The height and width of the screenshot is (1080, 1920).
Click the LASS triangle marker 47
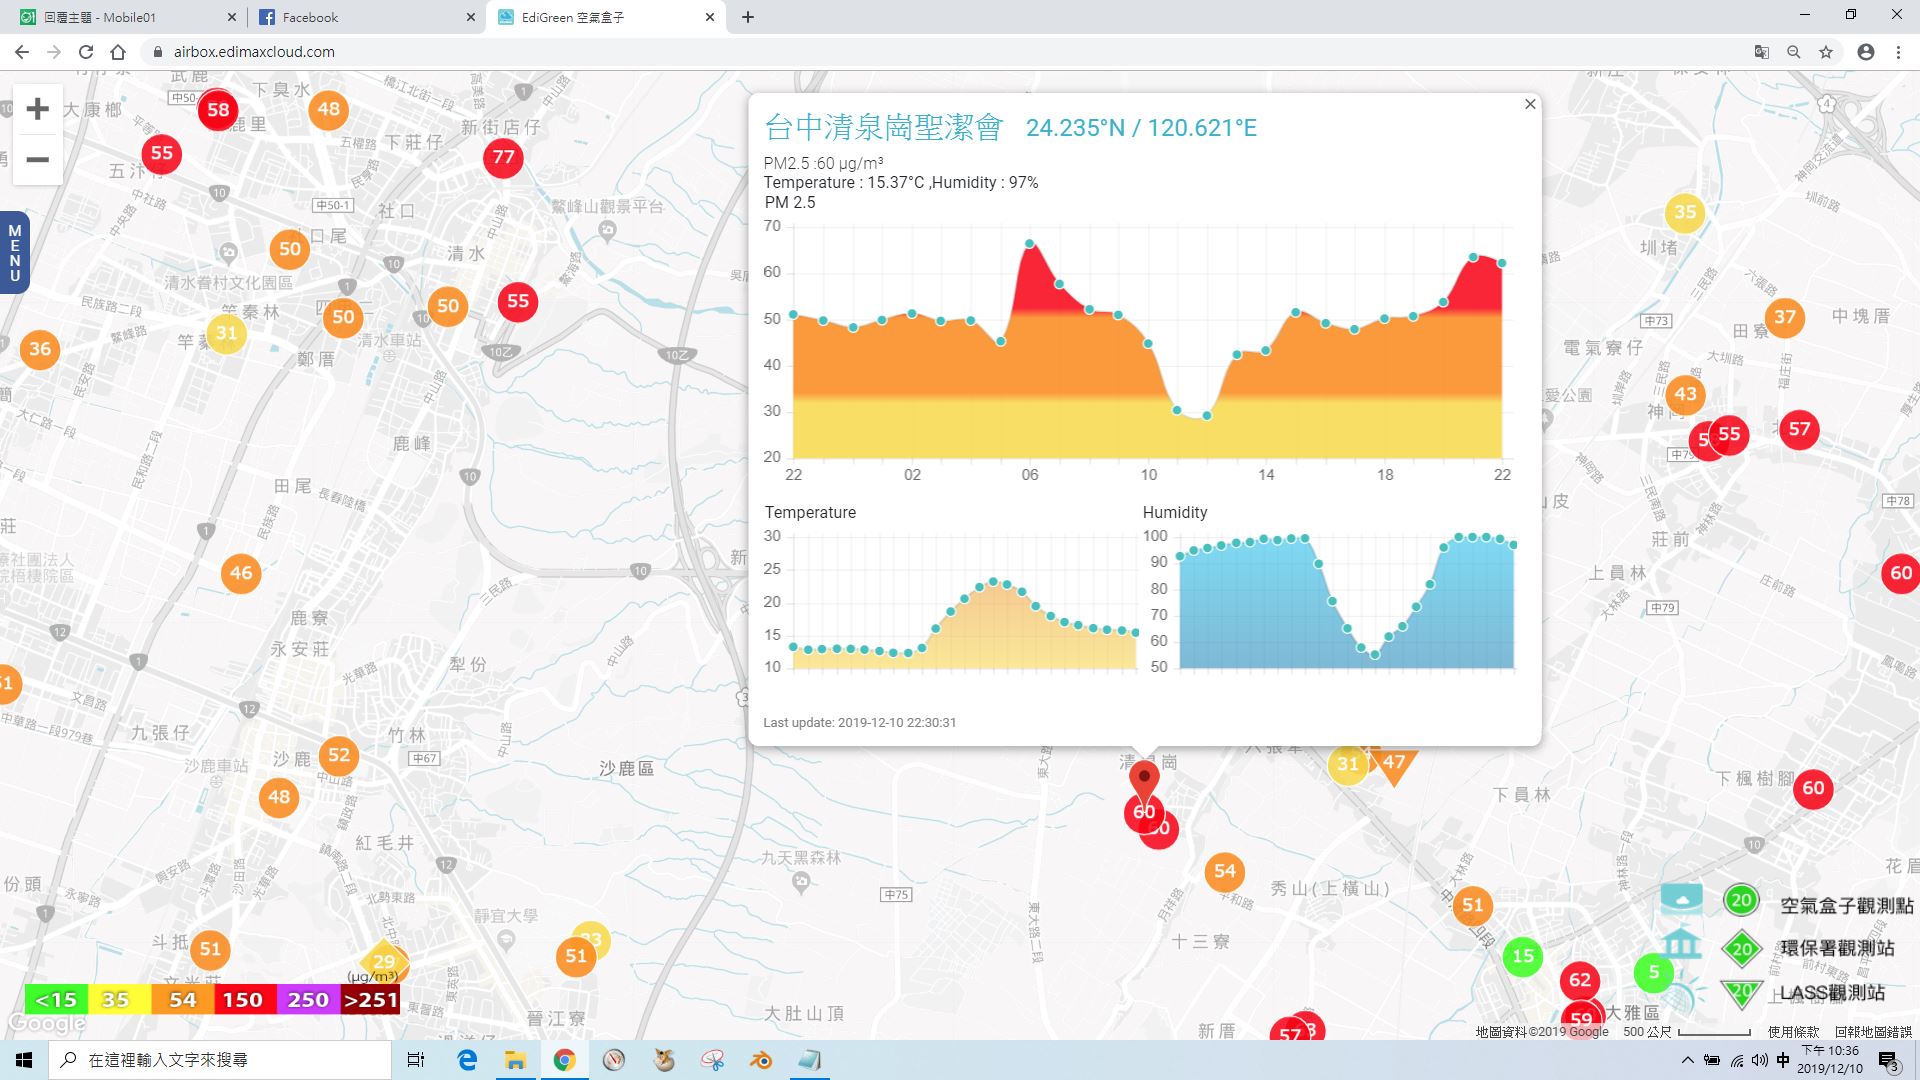pyautogui.click(x=1393, y=764)
